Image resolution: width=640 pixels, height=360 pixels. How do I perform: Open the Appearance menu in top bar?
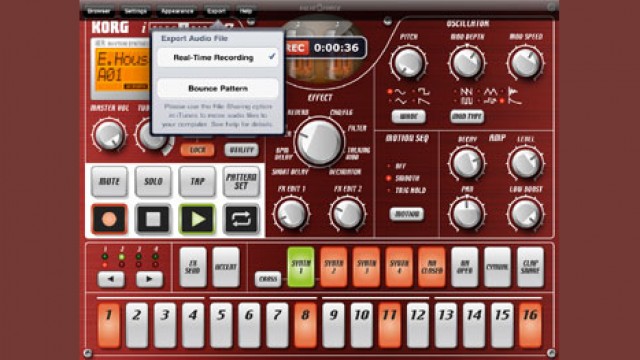[x=177, y=11]
